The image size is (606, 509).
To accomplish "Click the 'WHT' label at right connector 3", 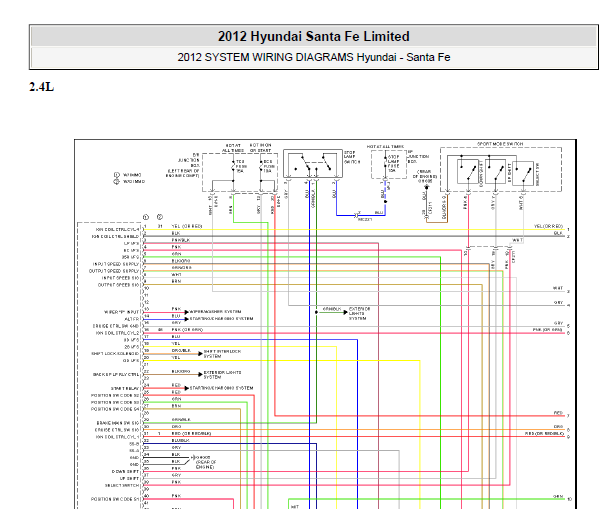I will tap(558, 288).
